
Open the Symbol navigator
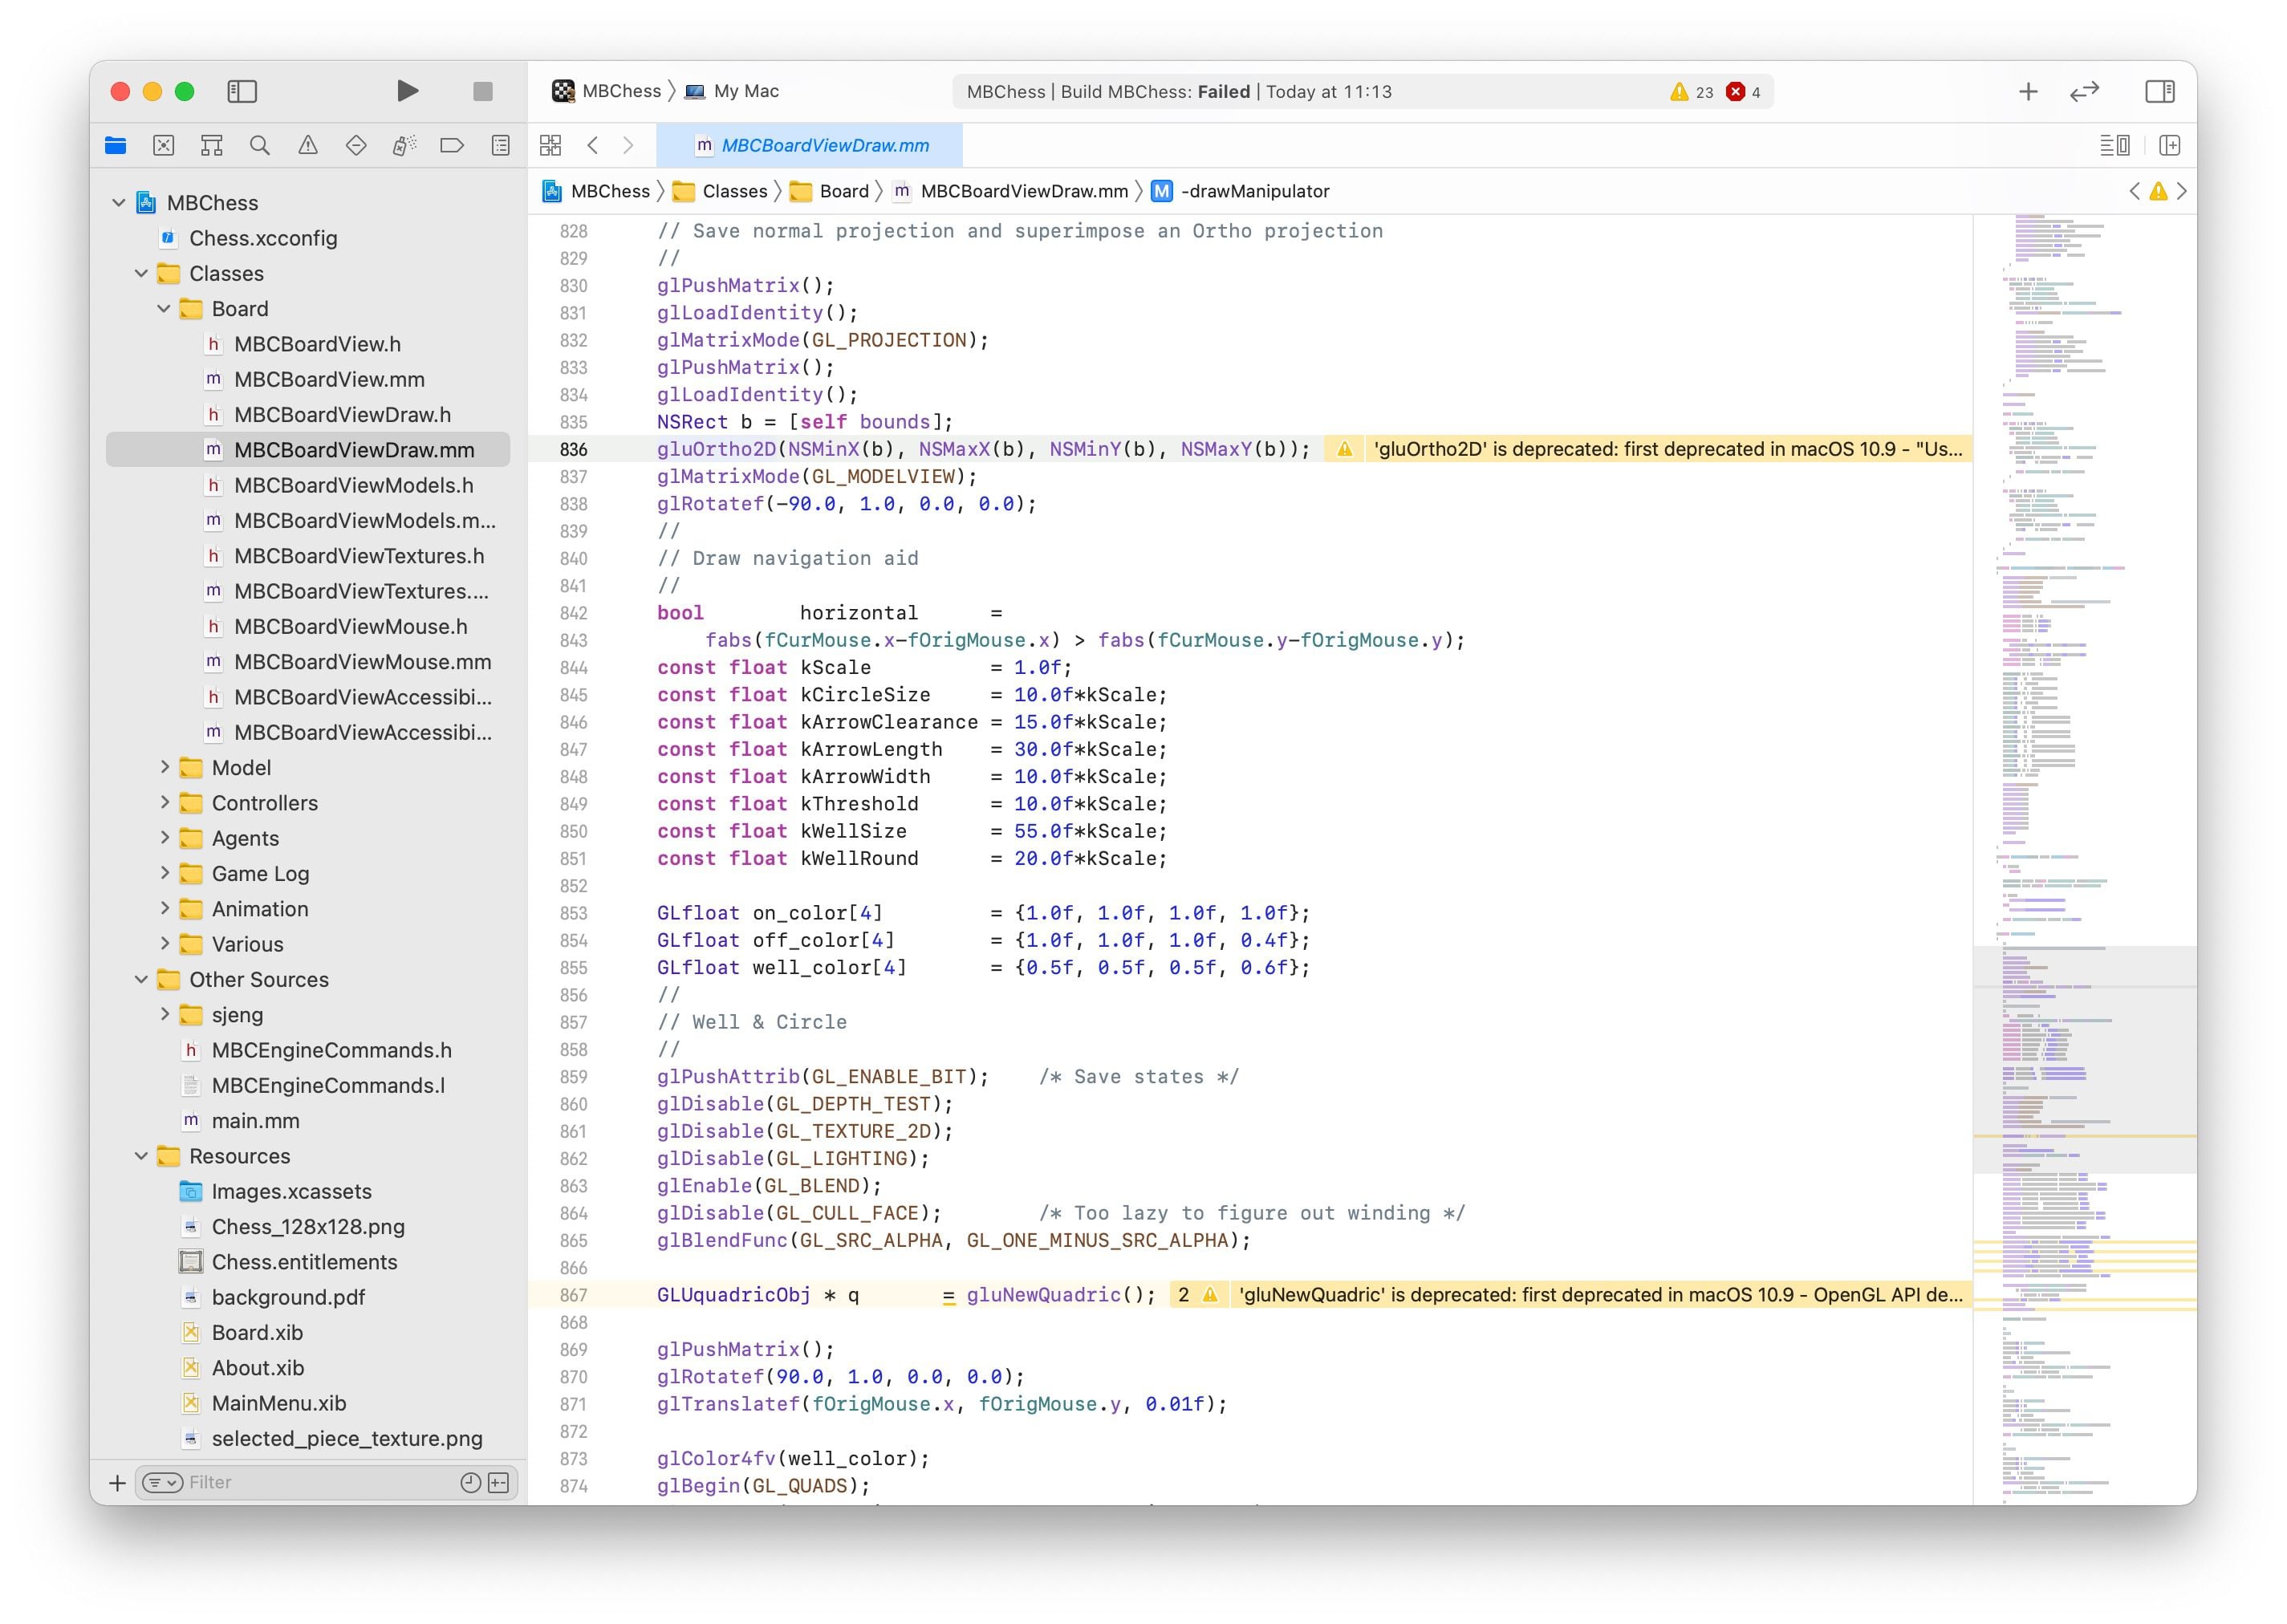(x=211, y=146)
